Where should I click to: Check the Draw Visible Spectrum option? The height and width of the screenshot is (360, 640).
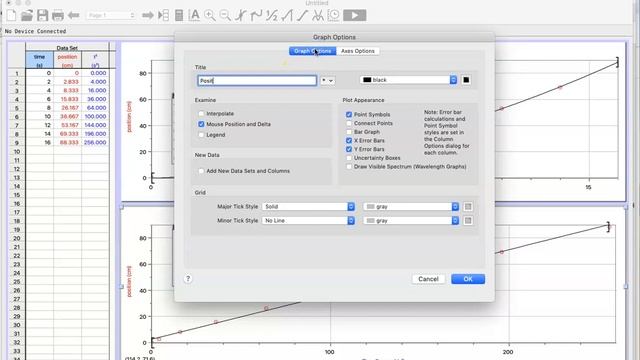click(349, 167)
